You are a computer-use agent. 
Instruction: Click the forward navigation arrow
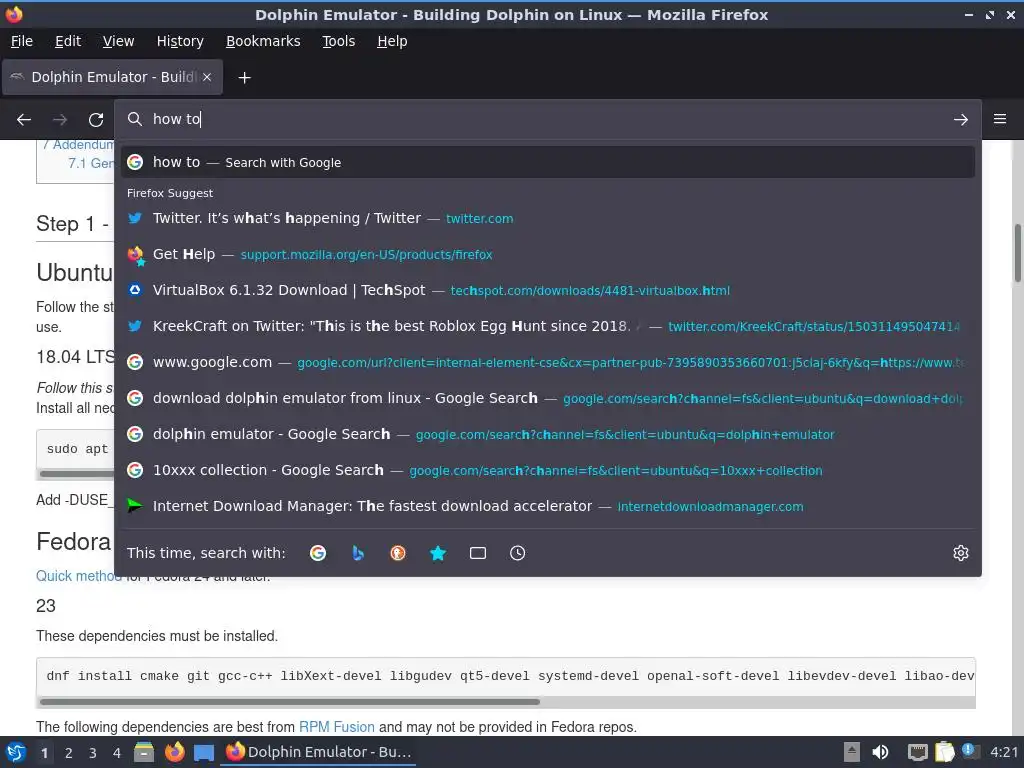tap(60, 120)
